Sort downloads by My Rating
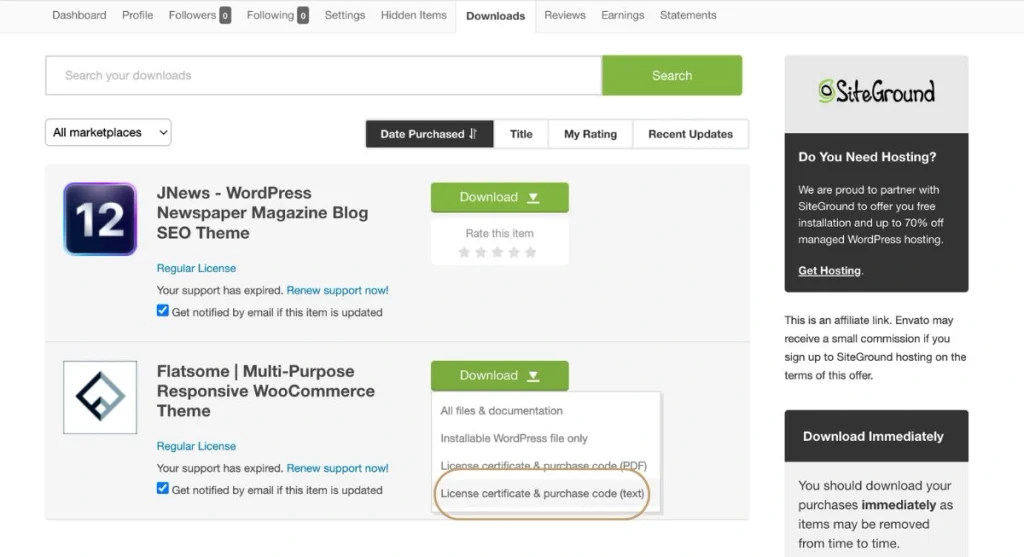 [590, 134]
